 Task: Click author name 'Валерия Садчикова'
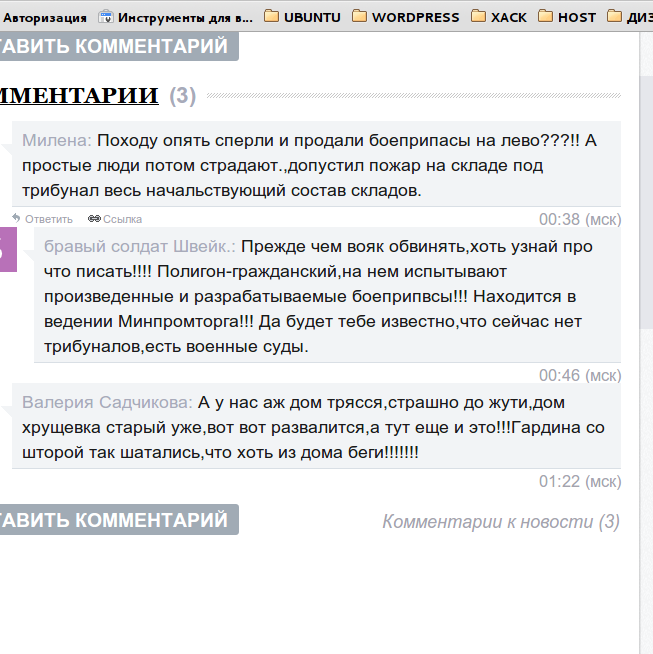point(107,402)
